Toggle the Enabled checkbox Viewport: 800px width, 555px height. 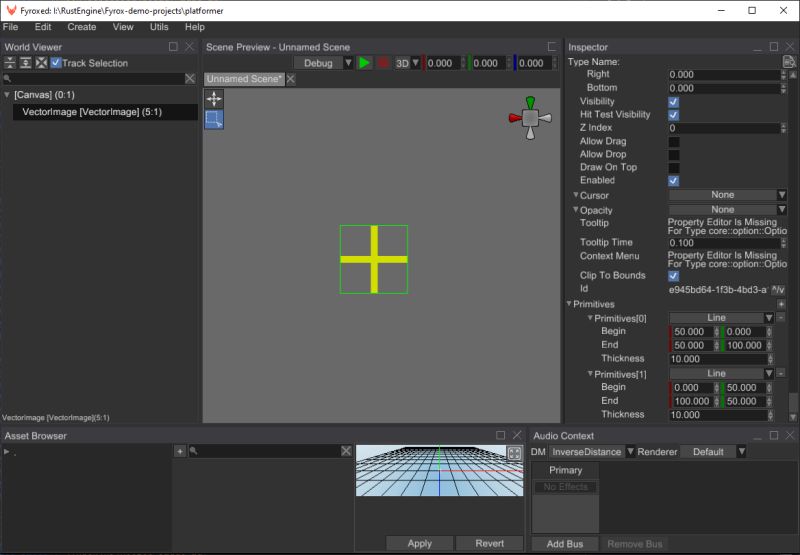coord(673,181)
